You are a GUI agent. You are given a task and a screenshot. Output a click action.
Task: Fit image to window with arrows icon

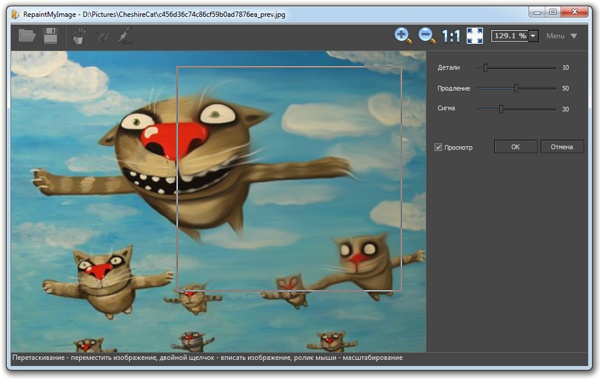pos(474,36)
